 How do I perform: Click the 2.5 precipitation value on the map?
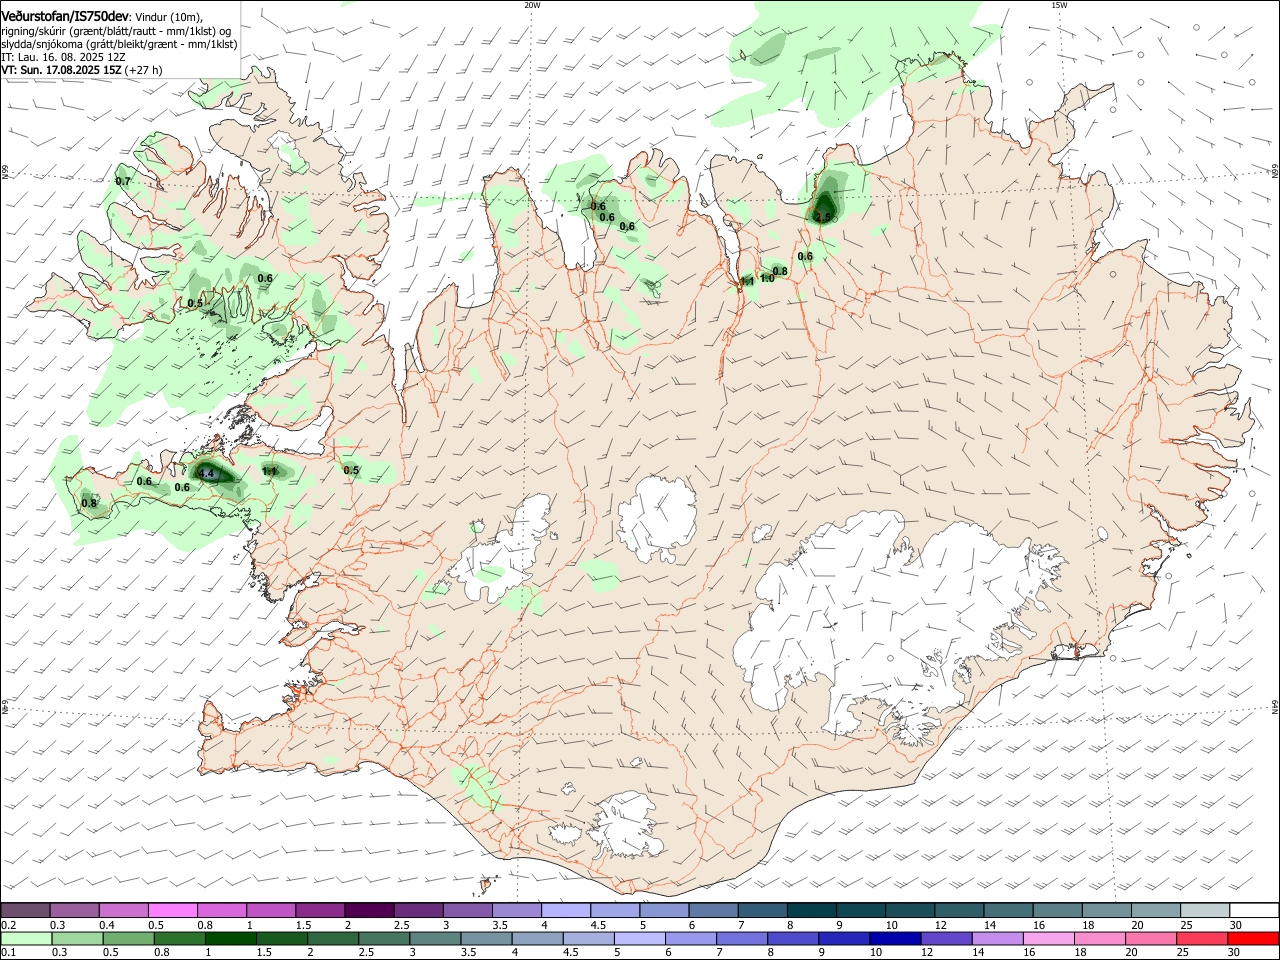click(x=823, y=216)
